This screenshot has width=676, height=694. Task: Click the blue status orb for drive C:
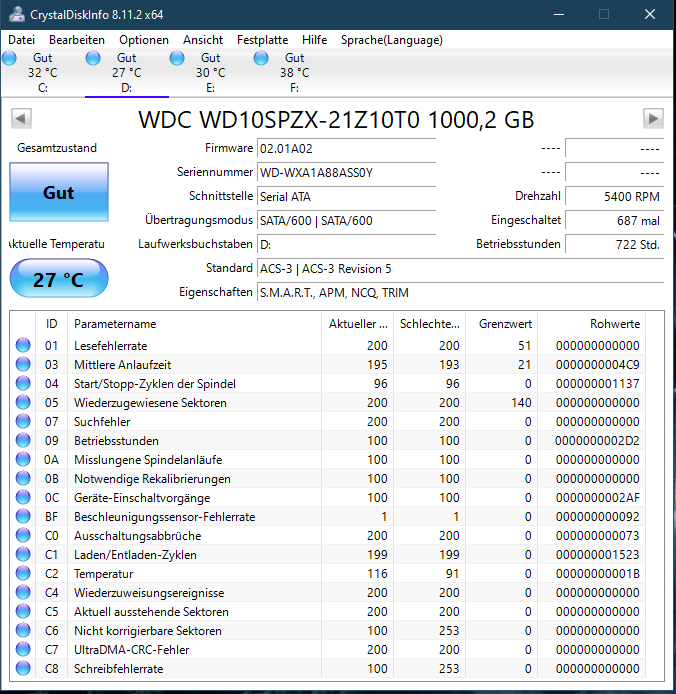(x=9, y=58)
